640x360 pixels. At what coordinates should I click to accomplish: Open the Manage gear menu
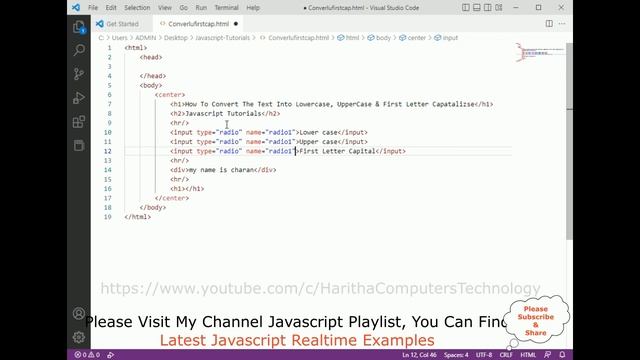(x=79, y=337)
